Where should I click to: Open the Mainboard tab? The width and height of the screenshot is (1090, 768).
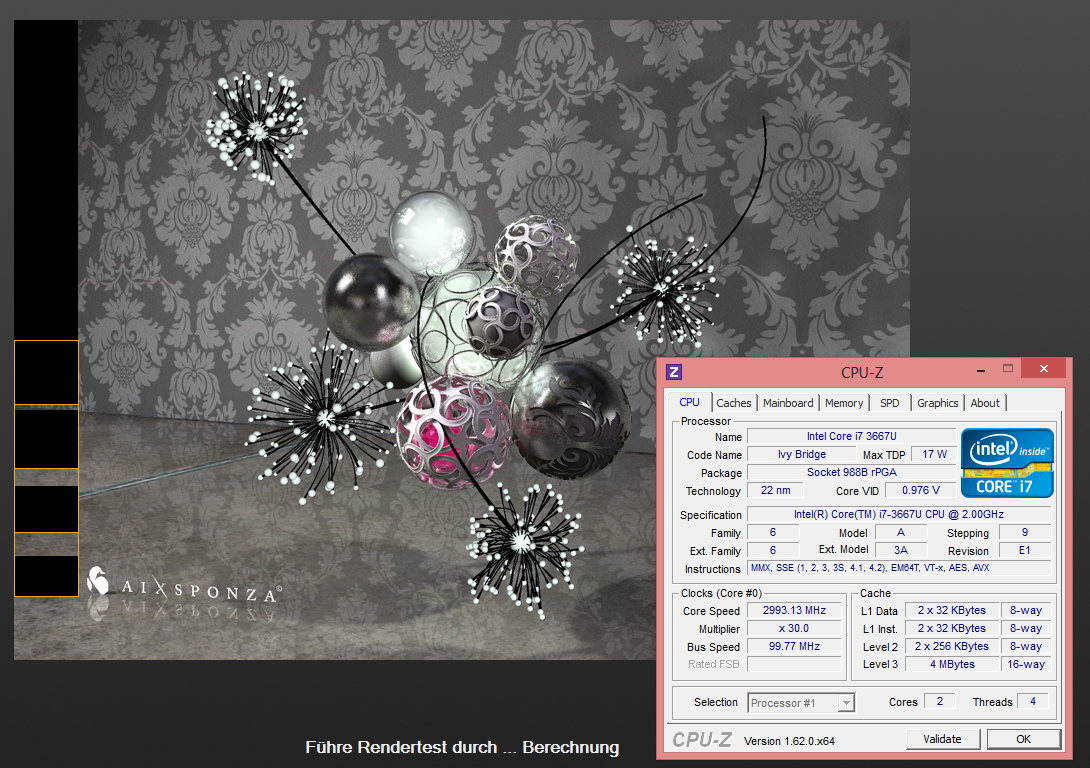click(x=788, y=403)
